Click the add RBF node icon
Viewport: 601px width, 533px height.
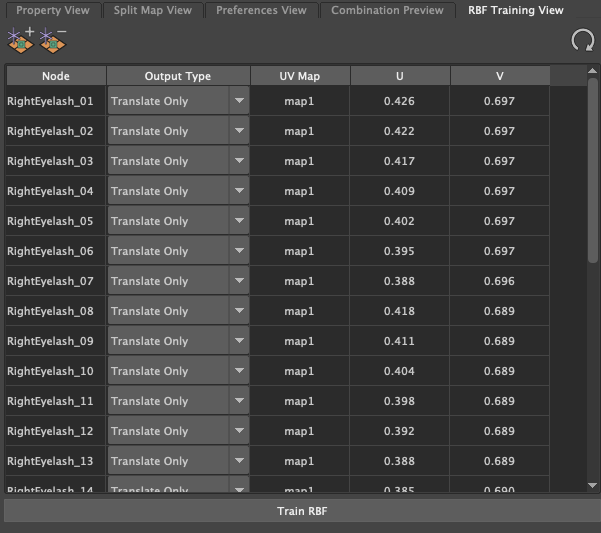[x=21, y=41]
